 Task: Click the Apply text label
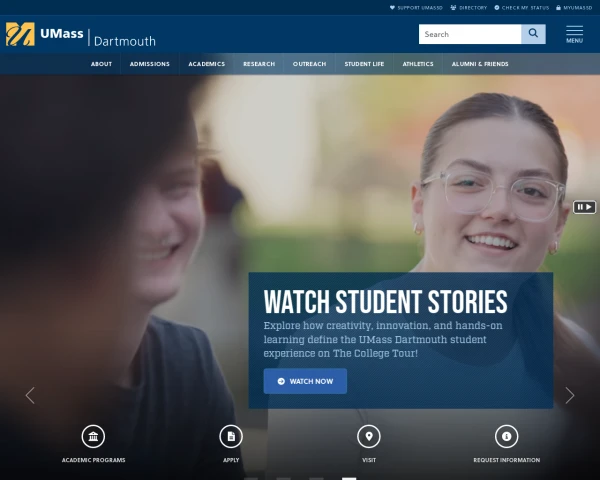(x=231, y=460)
